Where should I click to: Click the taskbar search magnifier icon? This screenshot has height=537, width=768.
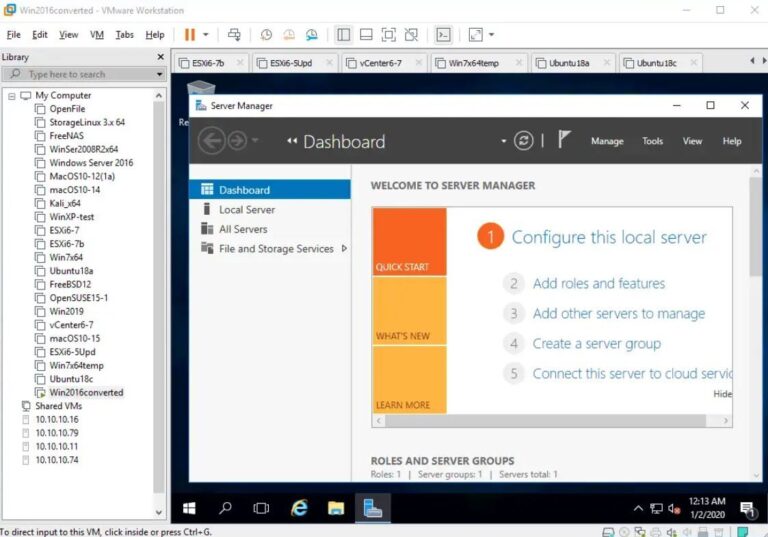click(225, 508)
